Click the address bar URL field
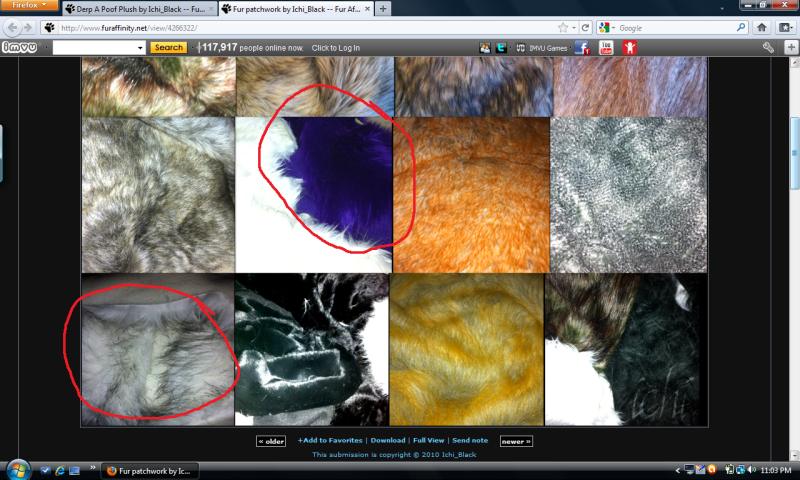This screenshot has width=800, height=480. point(300,27)
